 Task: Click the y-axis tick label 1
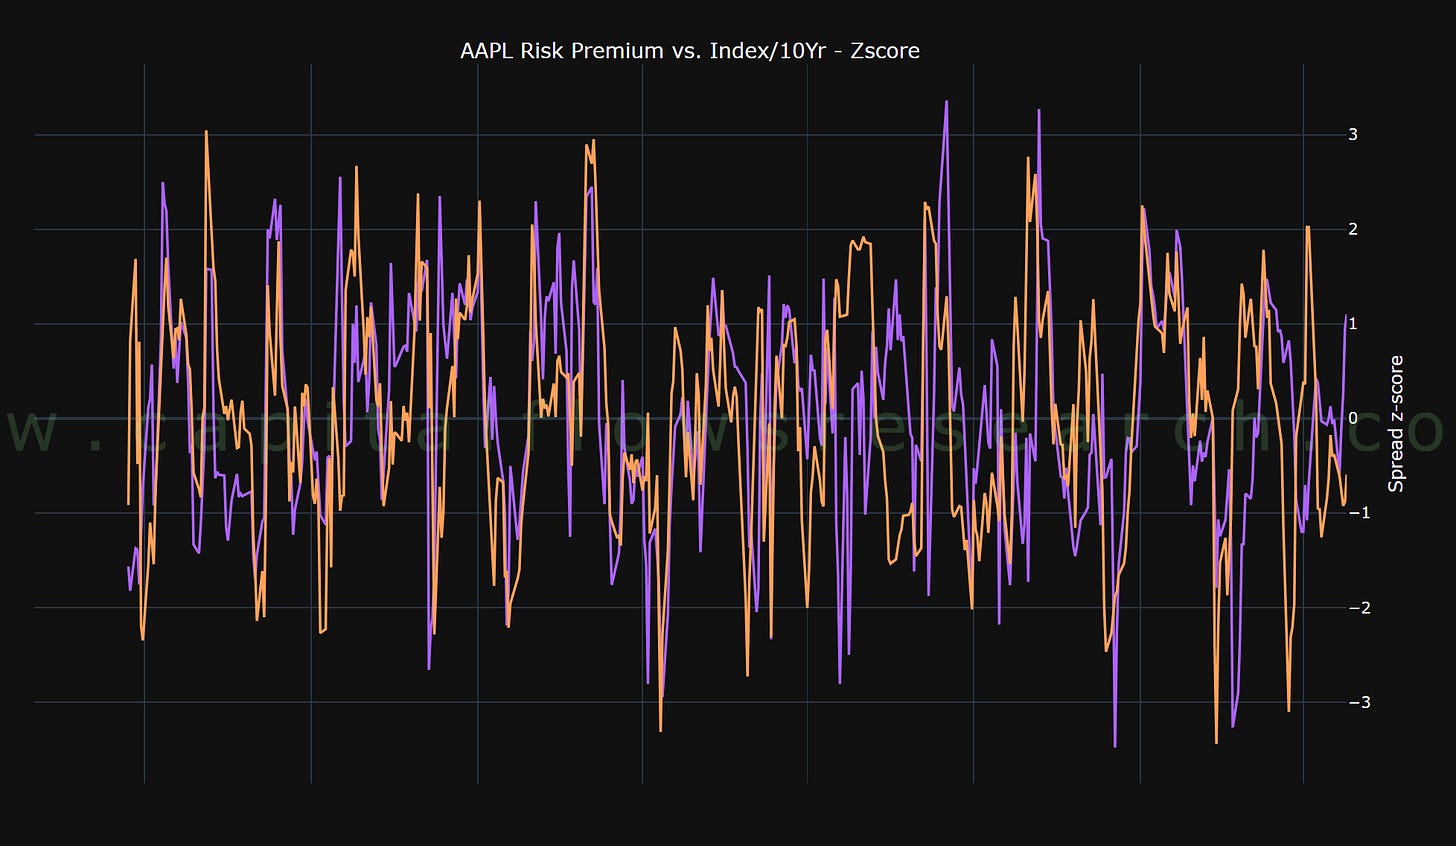pos(1352,324)
